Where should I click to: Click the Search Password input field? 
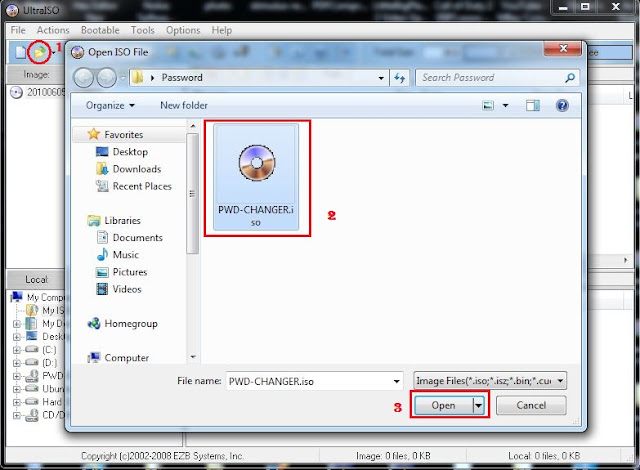click(490, 78)
